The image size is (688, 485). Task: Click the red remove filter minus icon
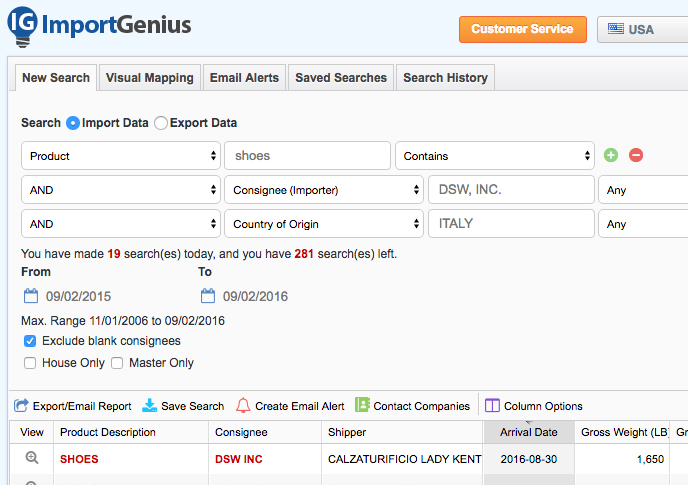635,155
